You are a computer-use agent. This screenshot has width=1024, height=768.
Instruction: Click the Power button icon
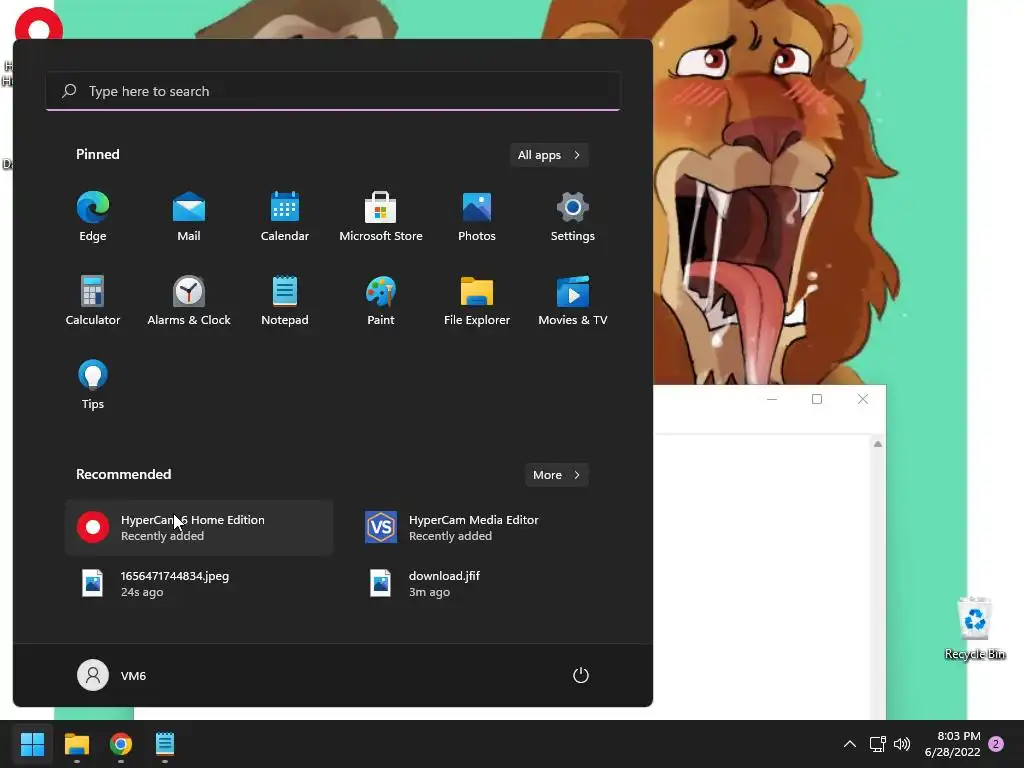581,675
